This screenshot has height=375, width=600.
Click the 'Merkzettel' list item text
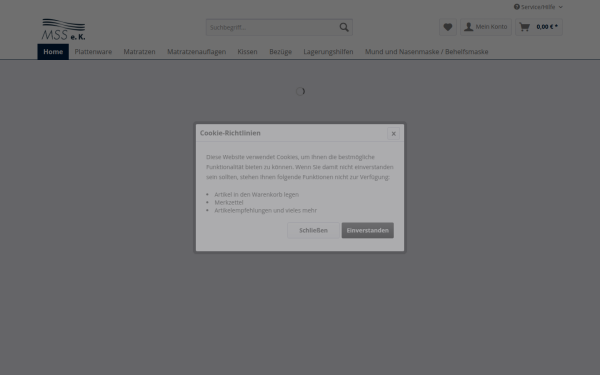pyautogui.click(x=228, y=202)
